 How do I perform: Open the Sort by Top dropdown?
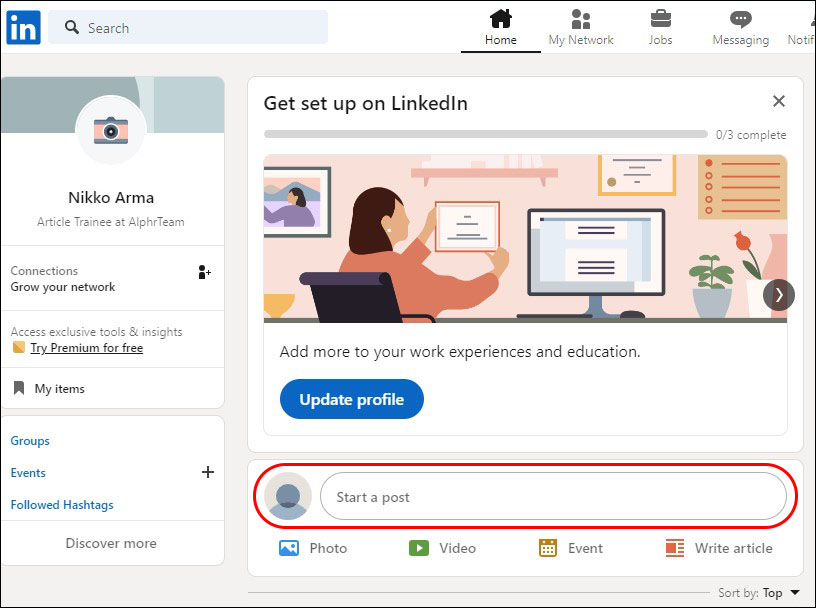[759, 593]
